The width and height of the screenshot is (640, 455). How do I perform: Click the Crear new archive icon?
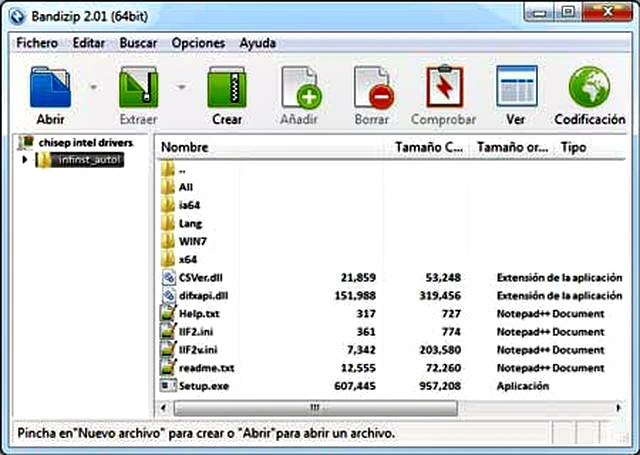[227, 87]
